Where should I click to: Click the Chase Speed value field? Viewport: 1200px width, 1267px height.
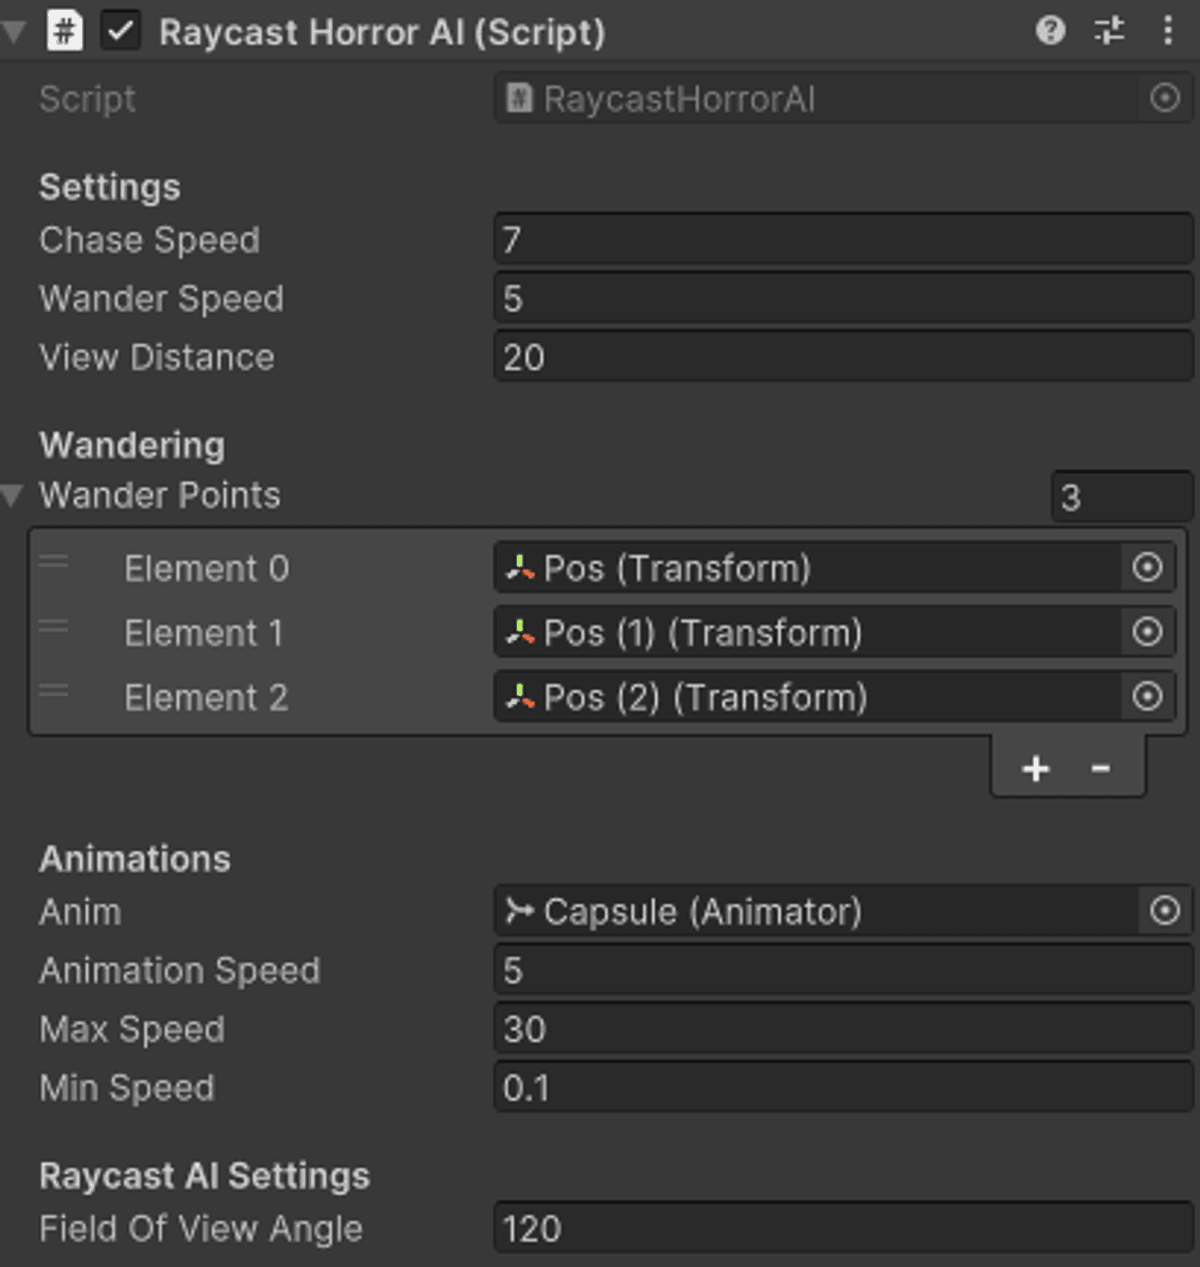(x=842, y=240)
